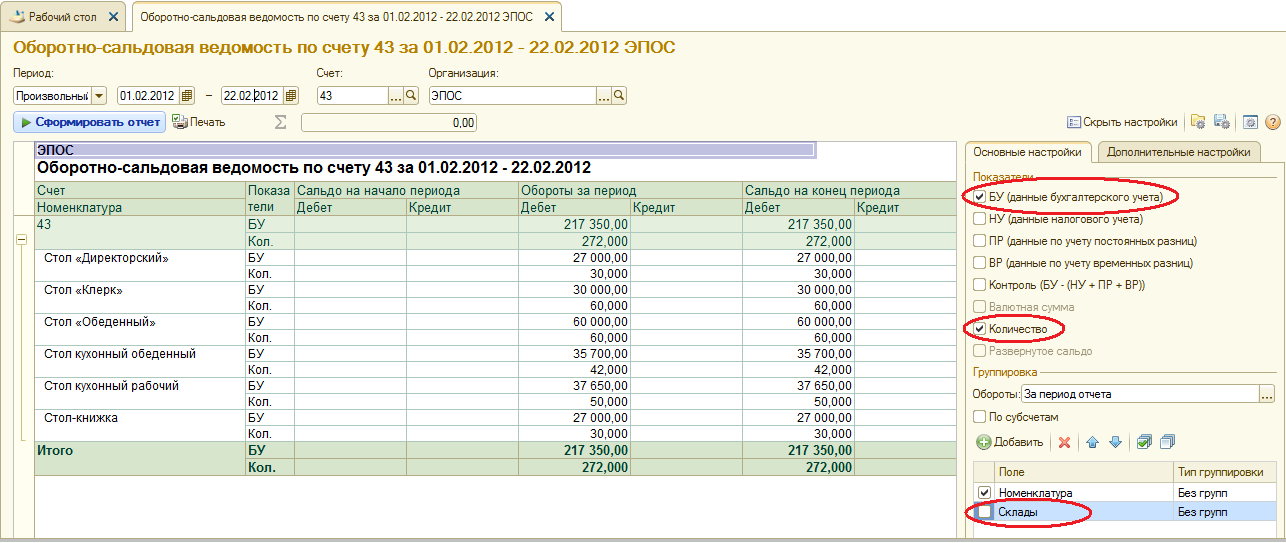Click Сформировать отчет button
This screenshot has width=1286, height=543.
point(90,122)
